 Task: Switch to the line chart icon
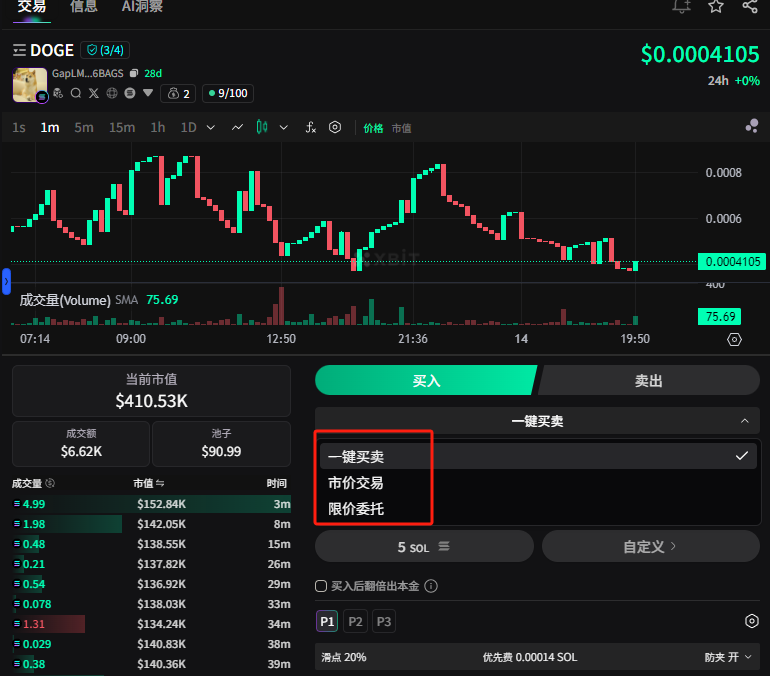pos(237,128)
